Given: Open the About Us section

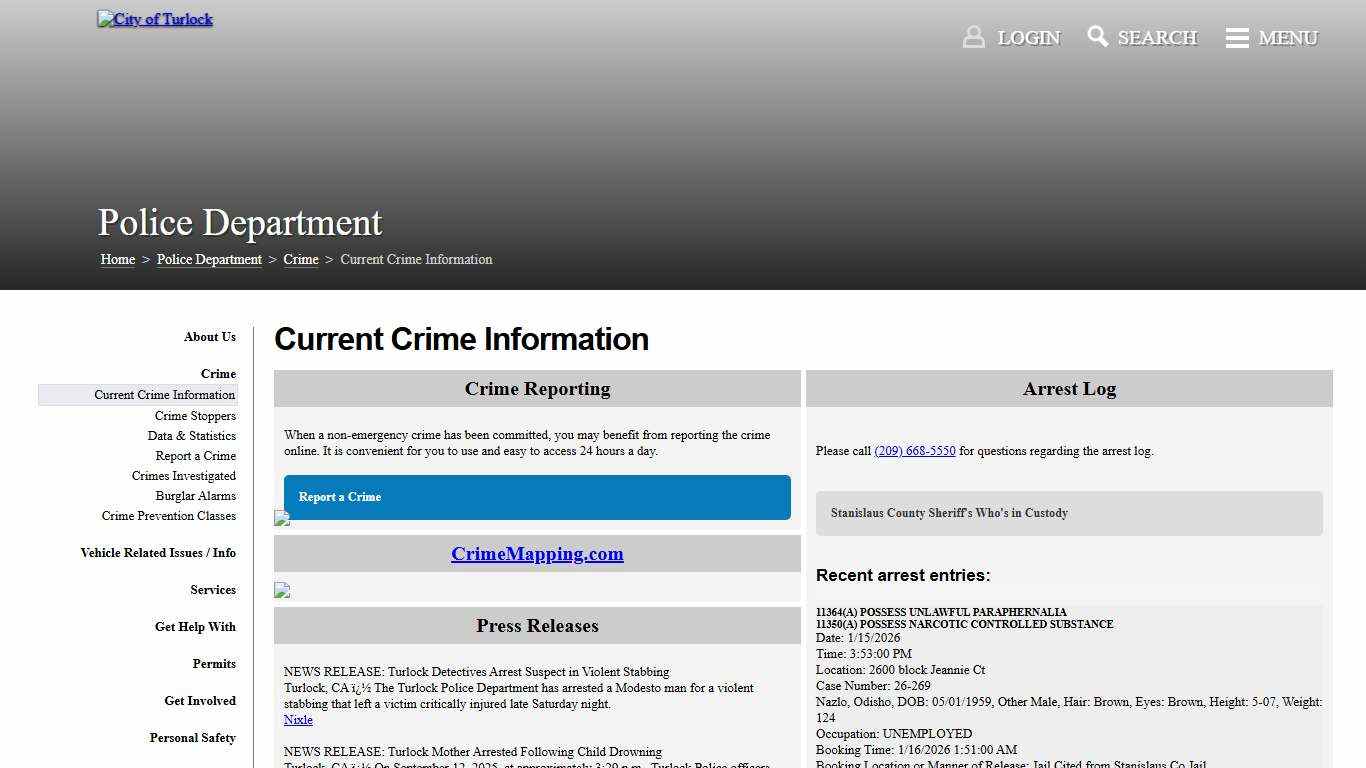Looking at the screenshot, I should pyautogui.click(x=209, y=337).
